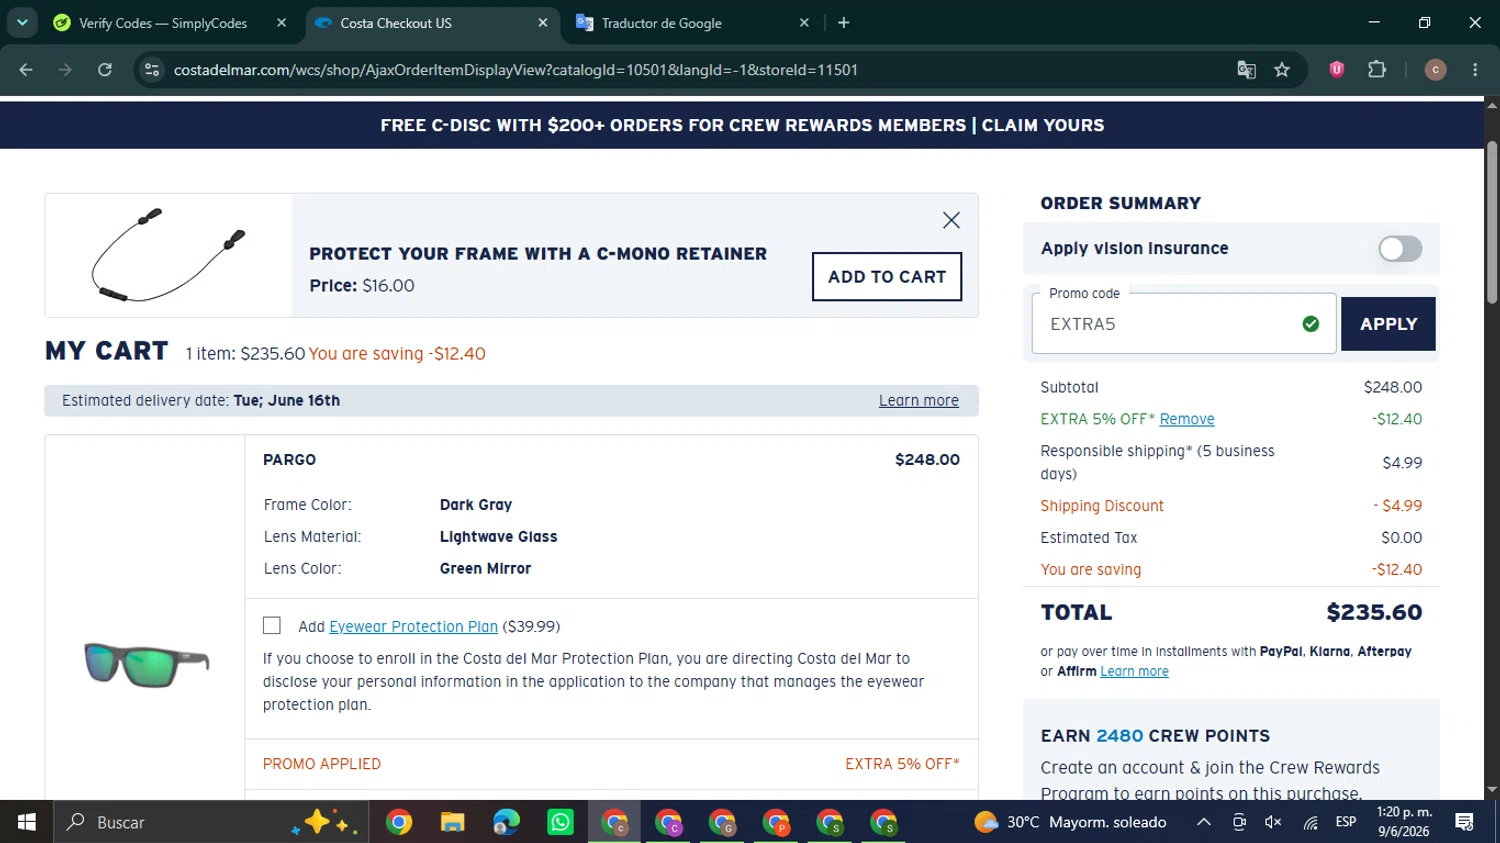The height and width of the screenshot is (843, 1500).
Task: Click the EARN 2480 CREW POINTS heading
Action: (x=1155, y=736)
